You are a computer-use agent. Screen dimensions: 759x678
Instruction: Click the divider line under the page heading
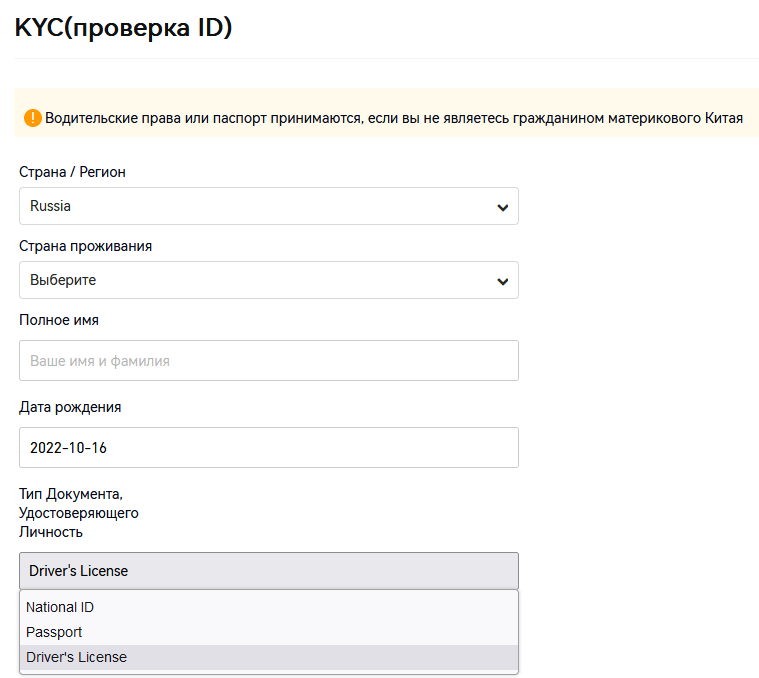click(x=386, y=58)
